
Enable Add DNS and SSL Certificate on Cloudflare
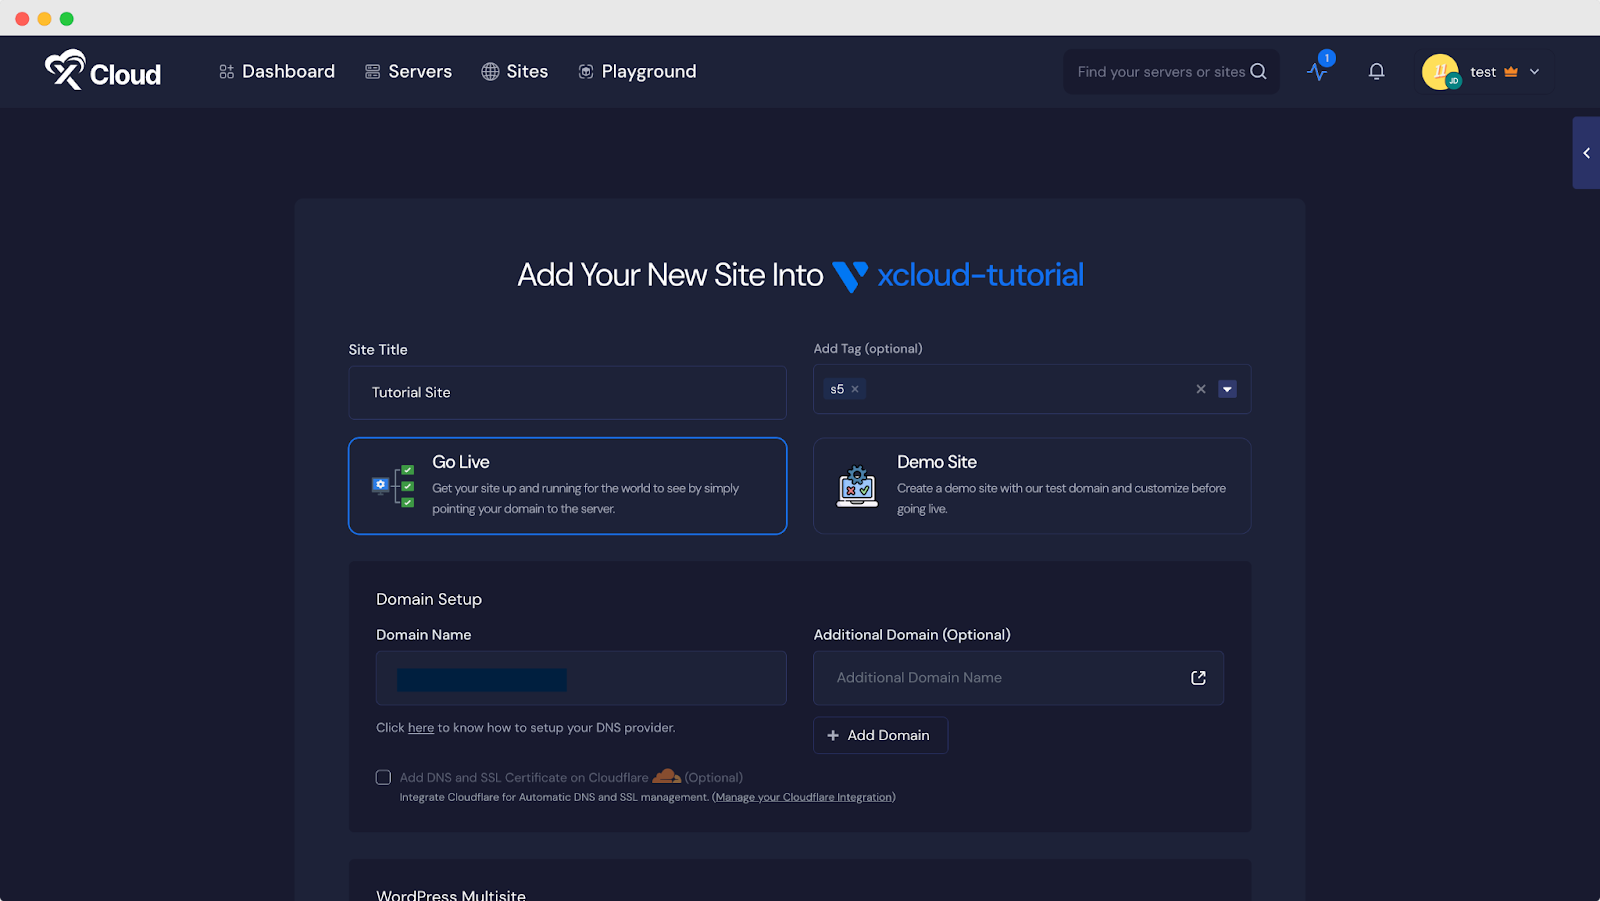point(383,777)
